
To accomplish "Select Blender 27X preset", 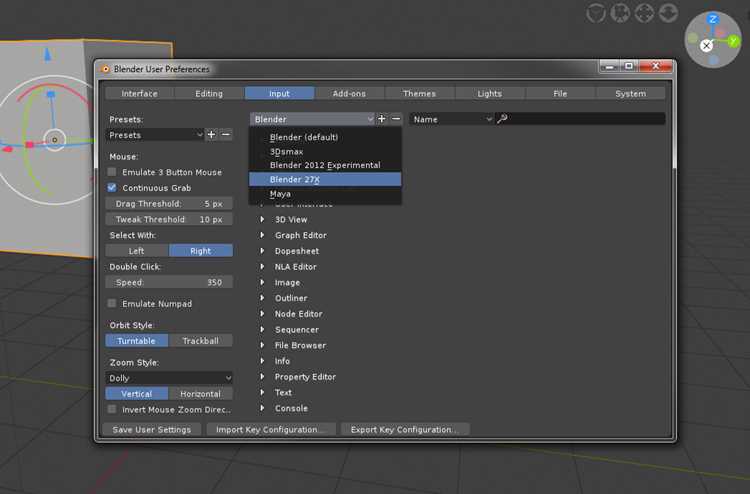I will pos(325,179).
